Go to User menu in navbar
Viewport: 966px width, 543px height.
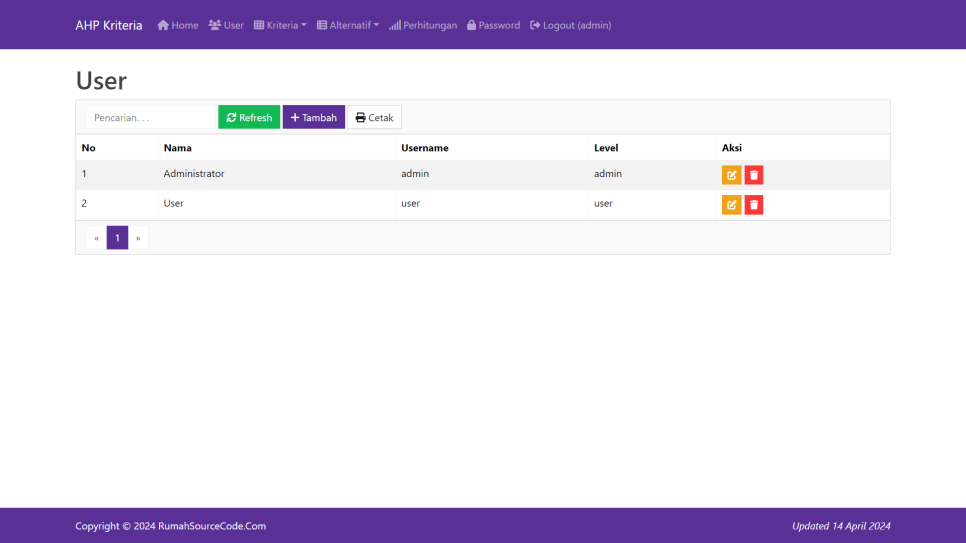pyautogui.click(x=226, y=25)
